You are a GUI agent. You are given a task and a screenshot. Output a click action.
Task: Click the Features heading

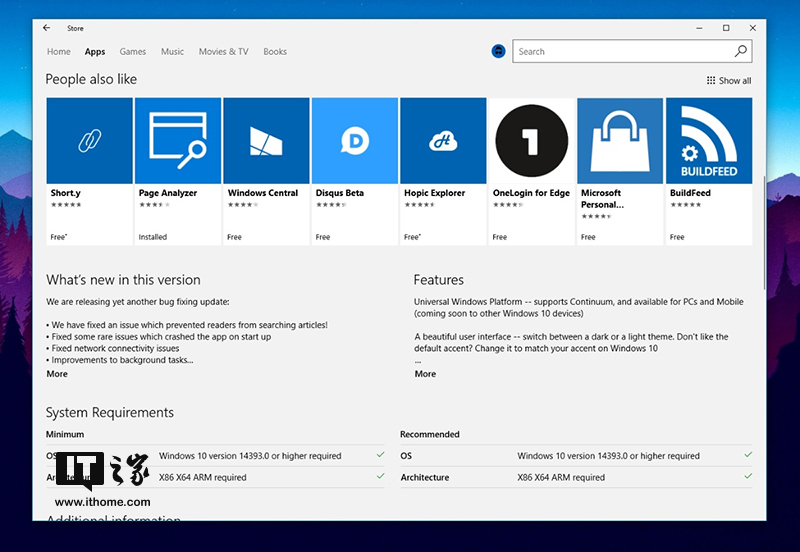coord(438,280)
